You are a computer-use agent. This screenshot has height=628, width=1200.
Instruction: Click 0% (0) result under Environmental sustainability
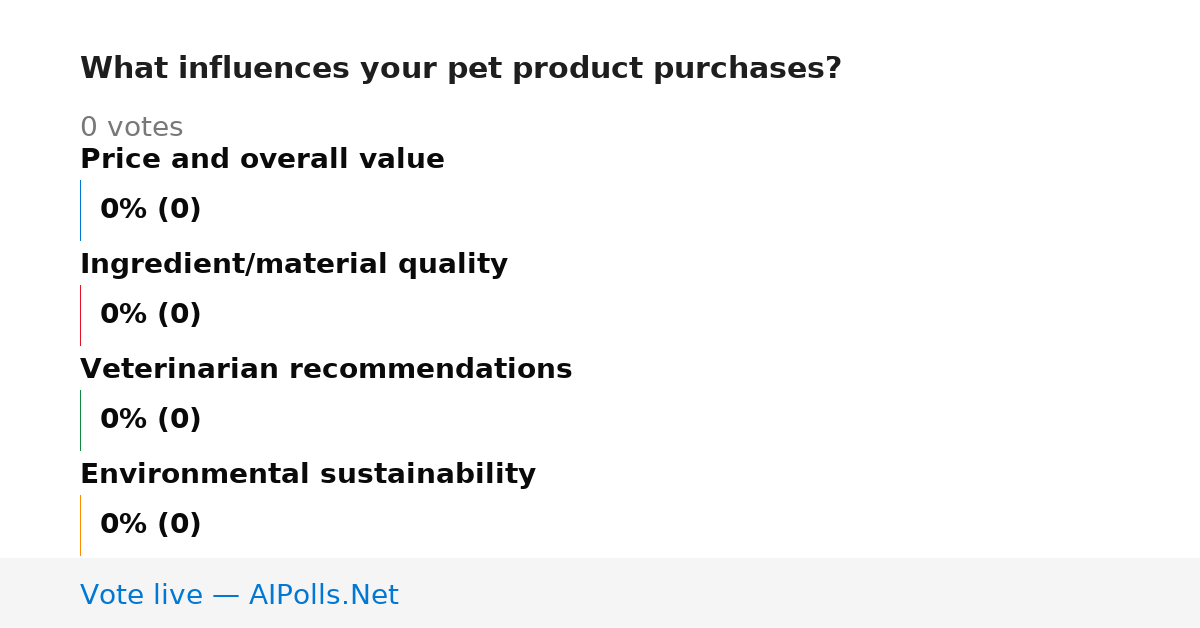(150, 525)
